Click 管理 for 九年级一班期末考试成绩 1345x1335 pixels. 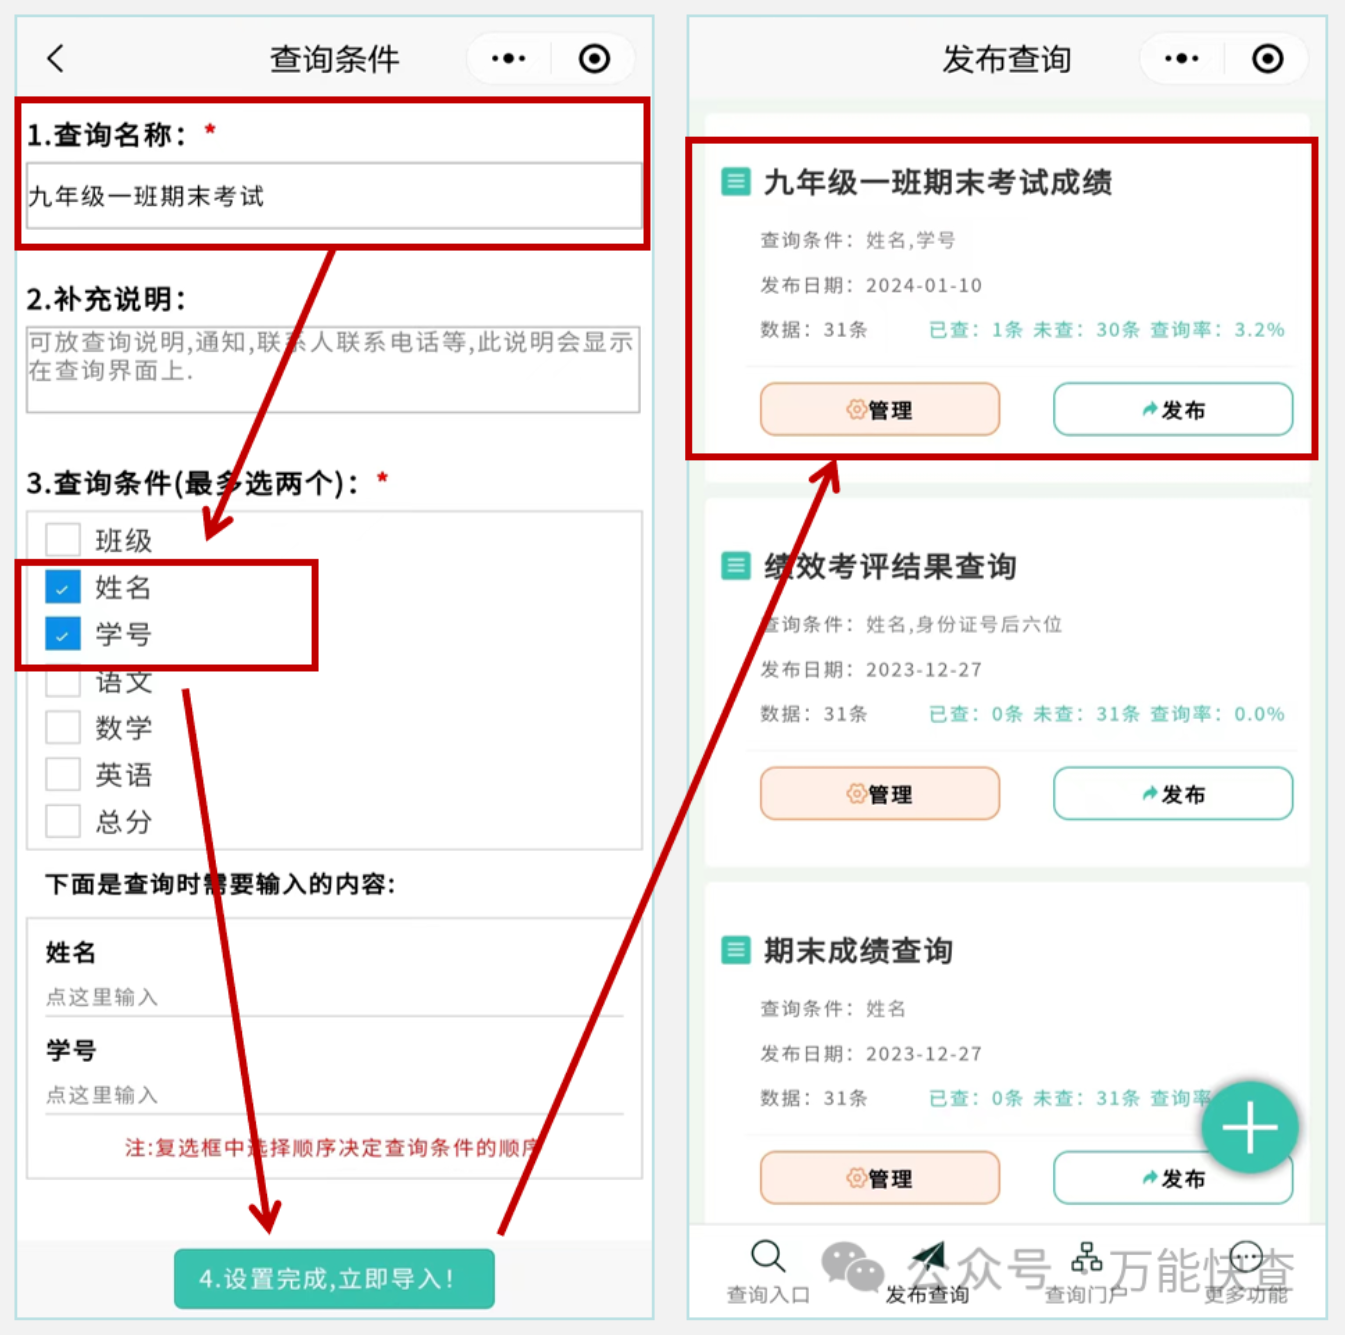(880, 409)
